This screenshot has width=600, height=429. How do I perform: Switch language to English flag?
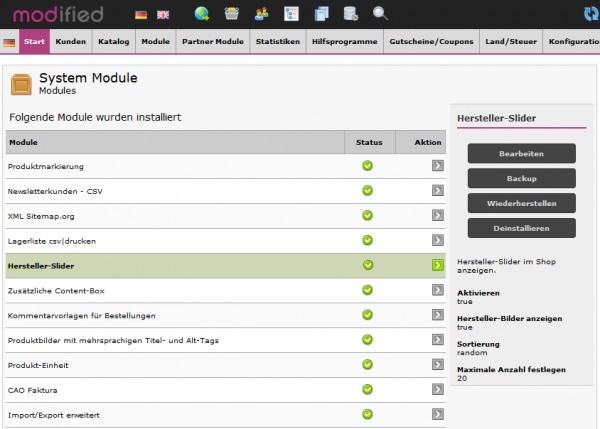(x=162, y=14)
